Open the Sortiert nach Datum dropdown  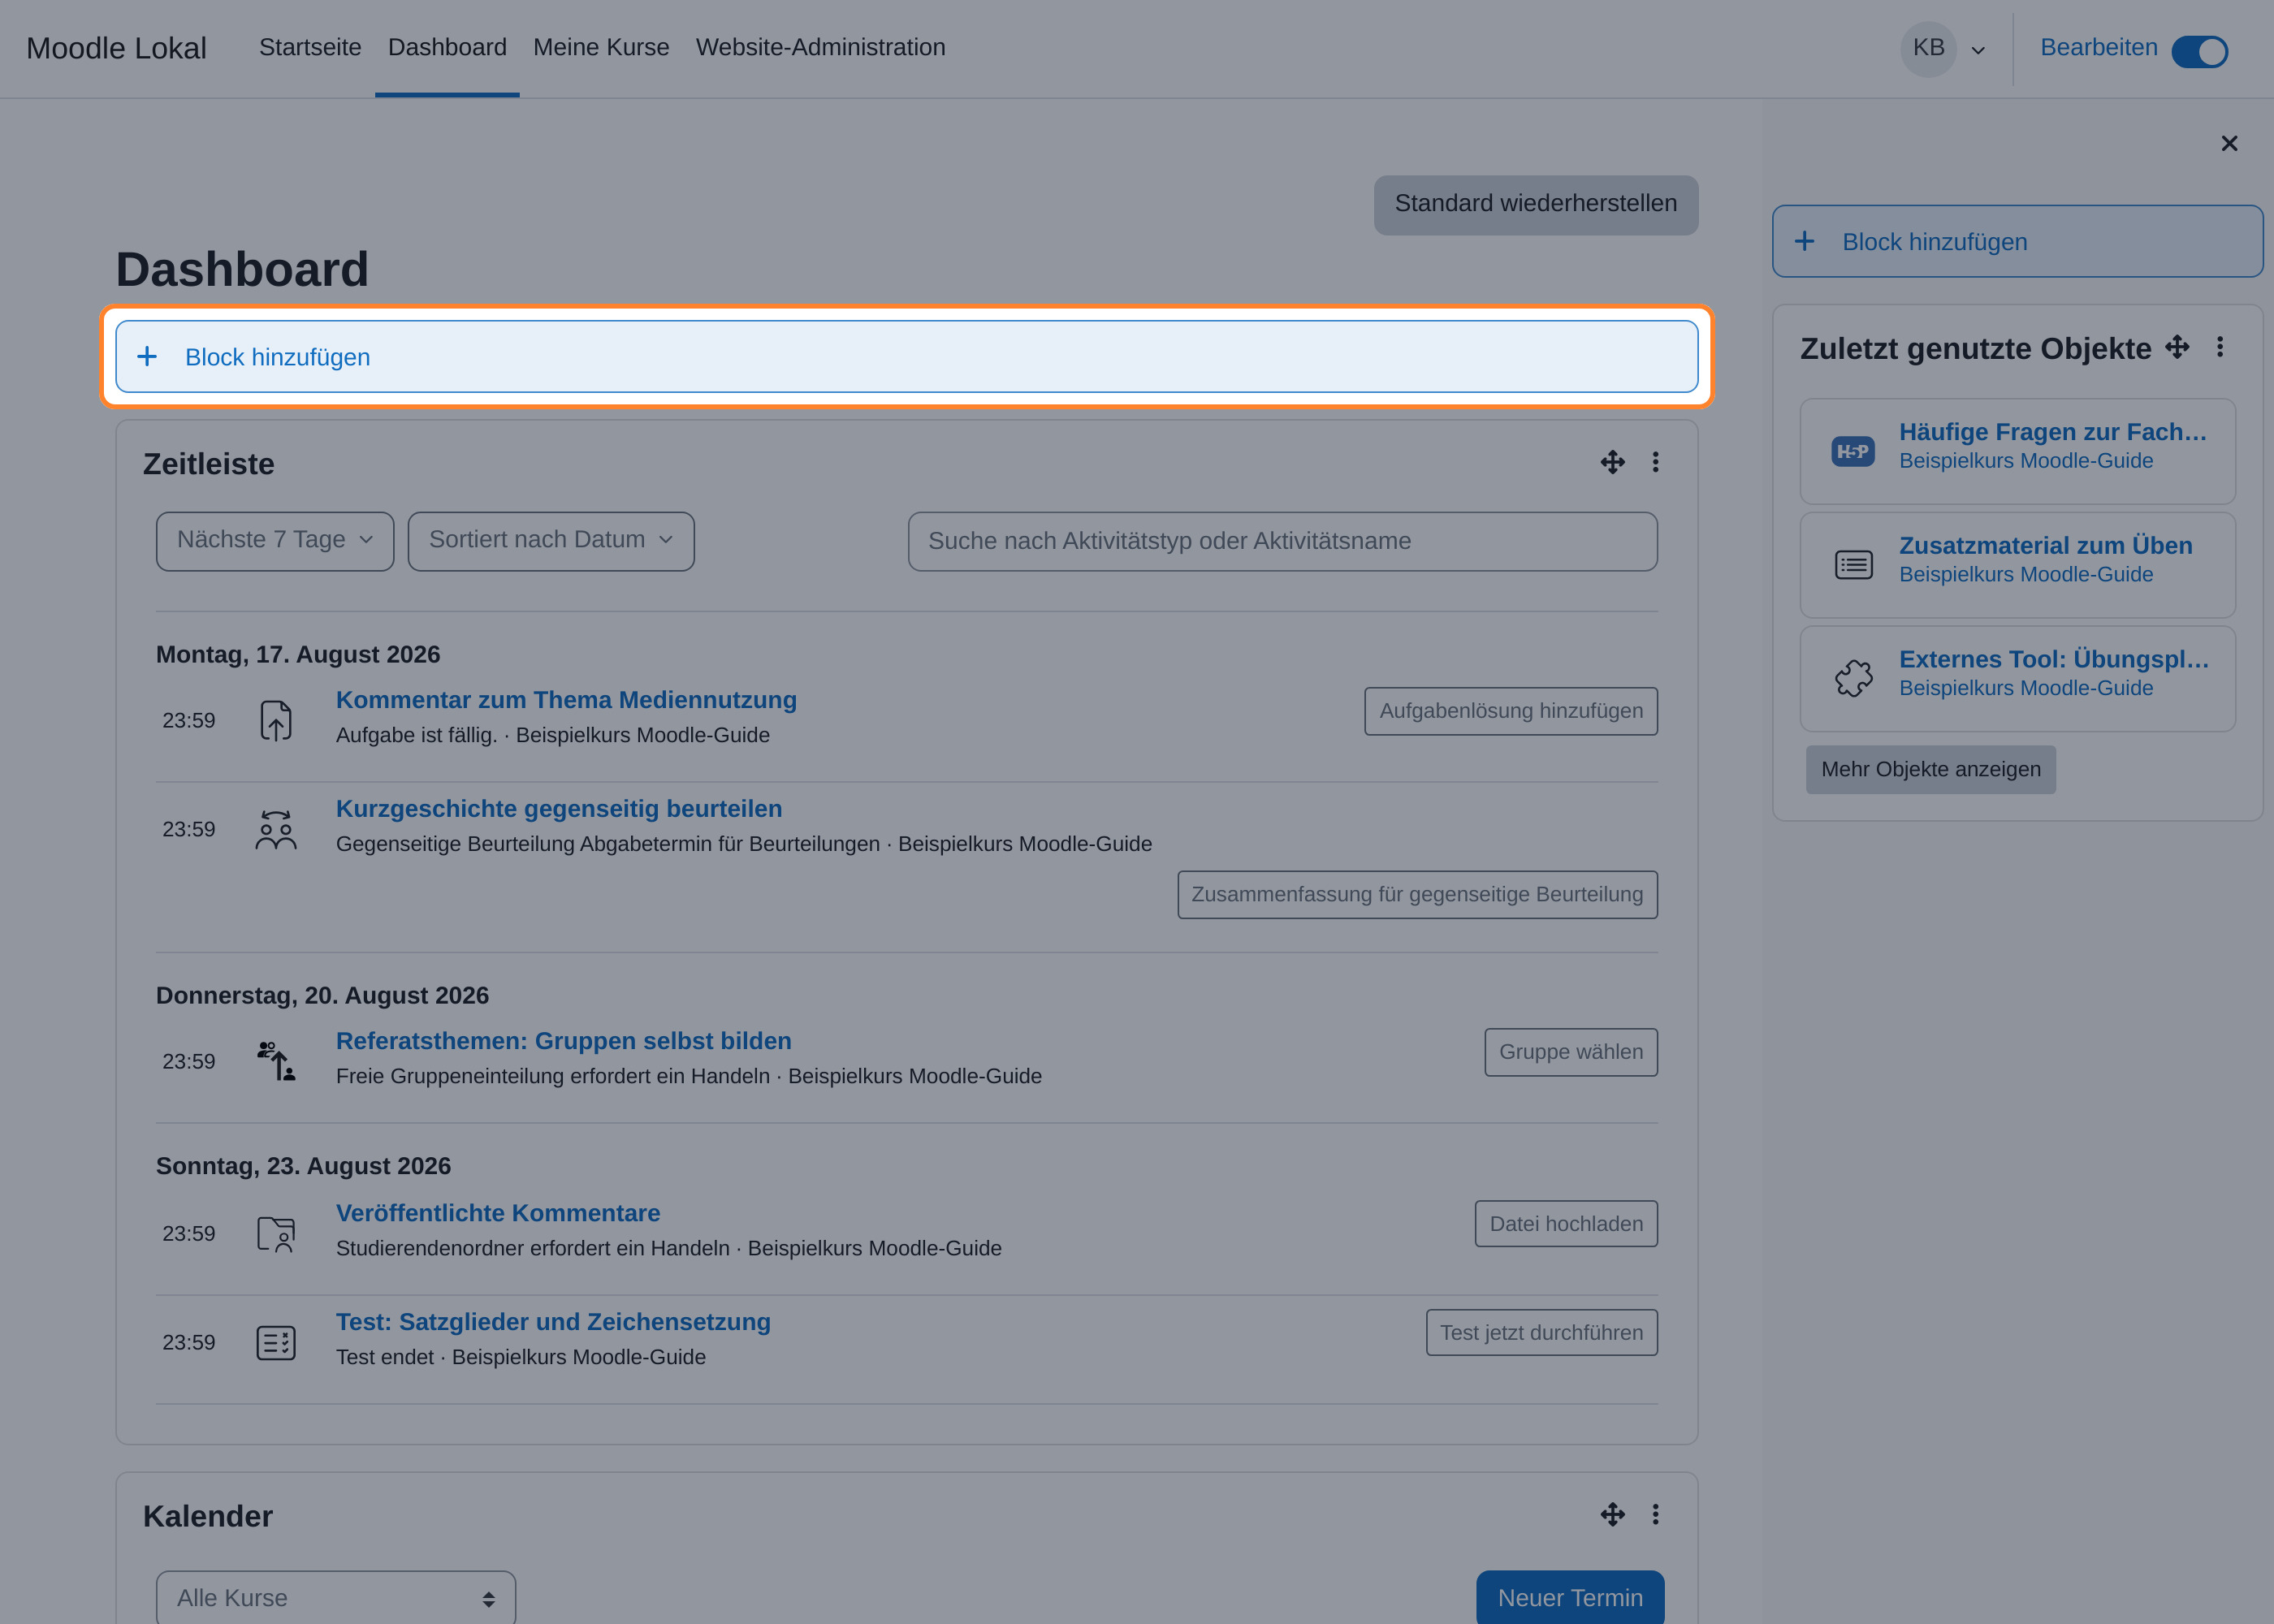click(551, 541)
